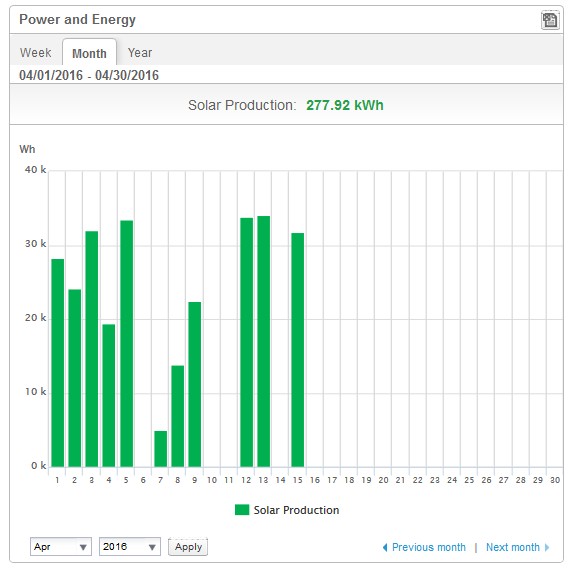
Task: Click the export data icon in header
Action: click(x=550, y=20)
